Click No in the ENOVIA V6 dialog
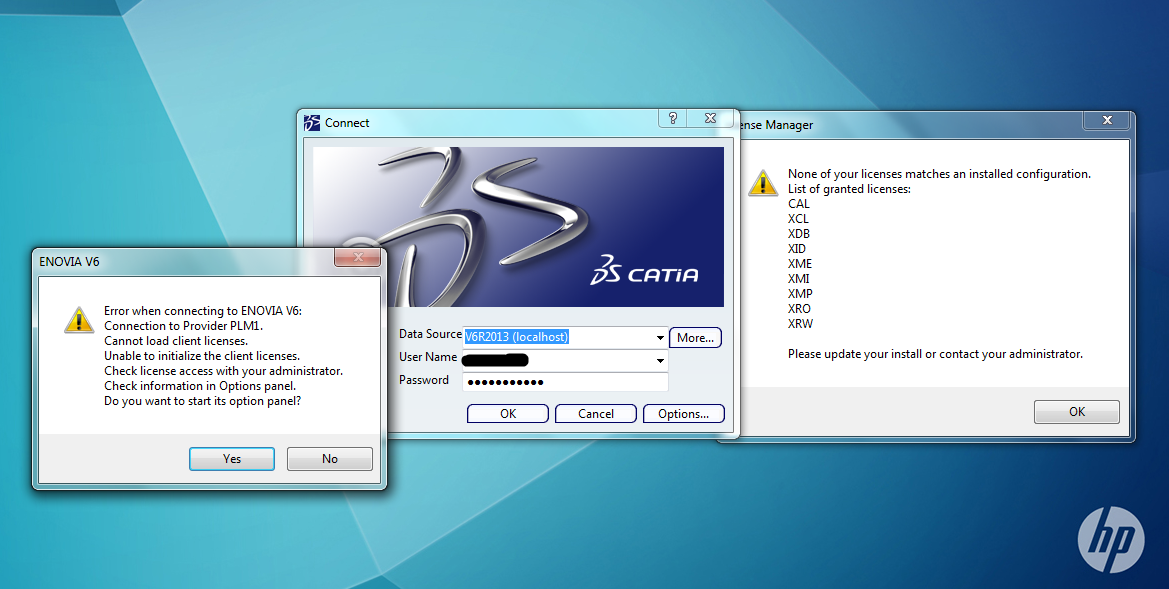 [x=330, y=459]
